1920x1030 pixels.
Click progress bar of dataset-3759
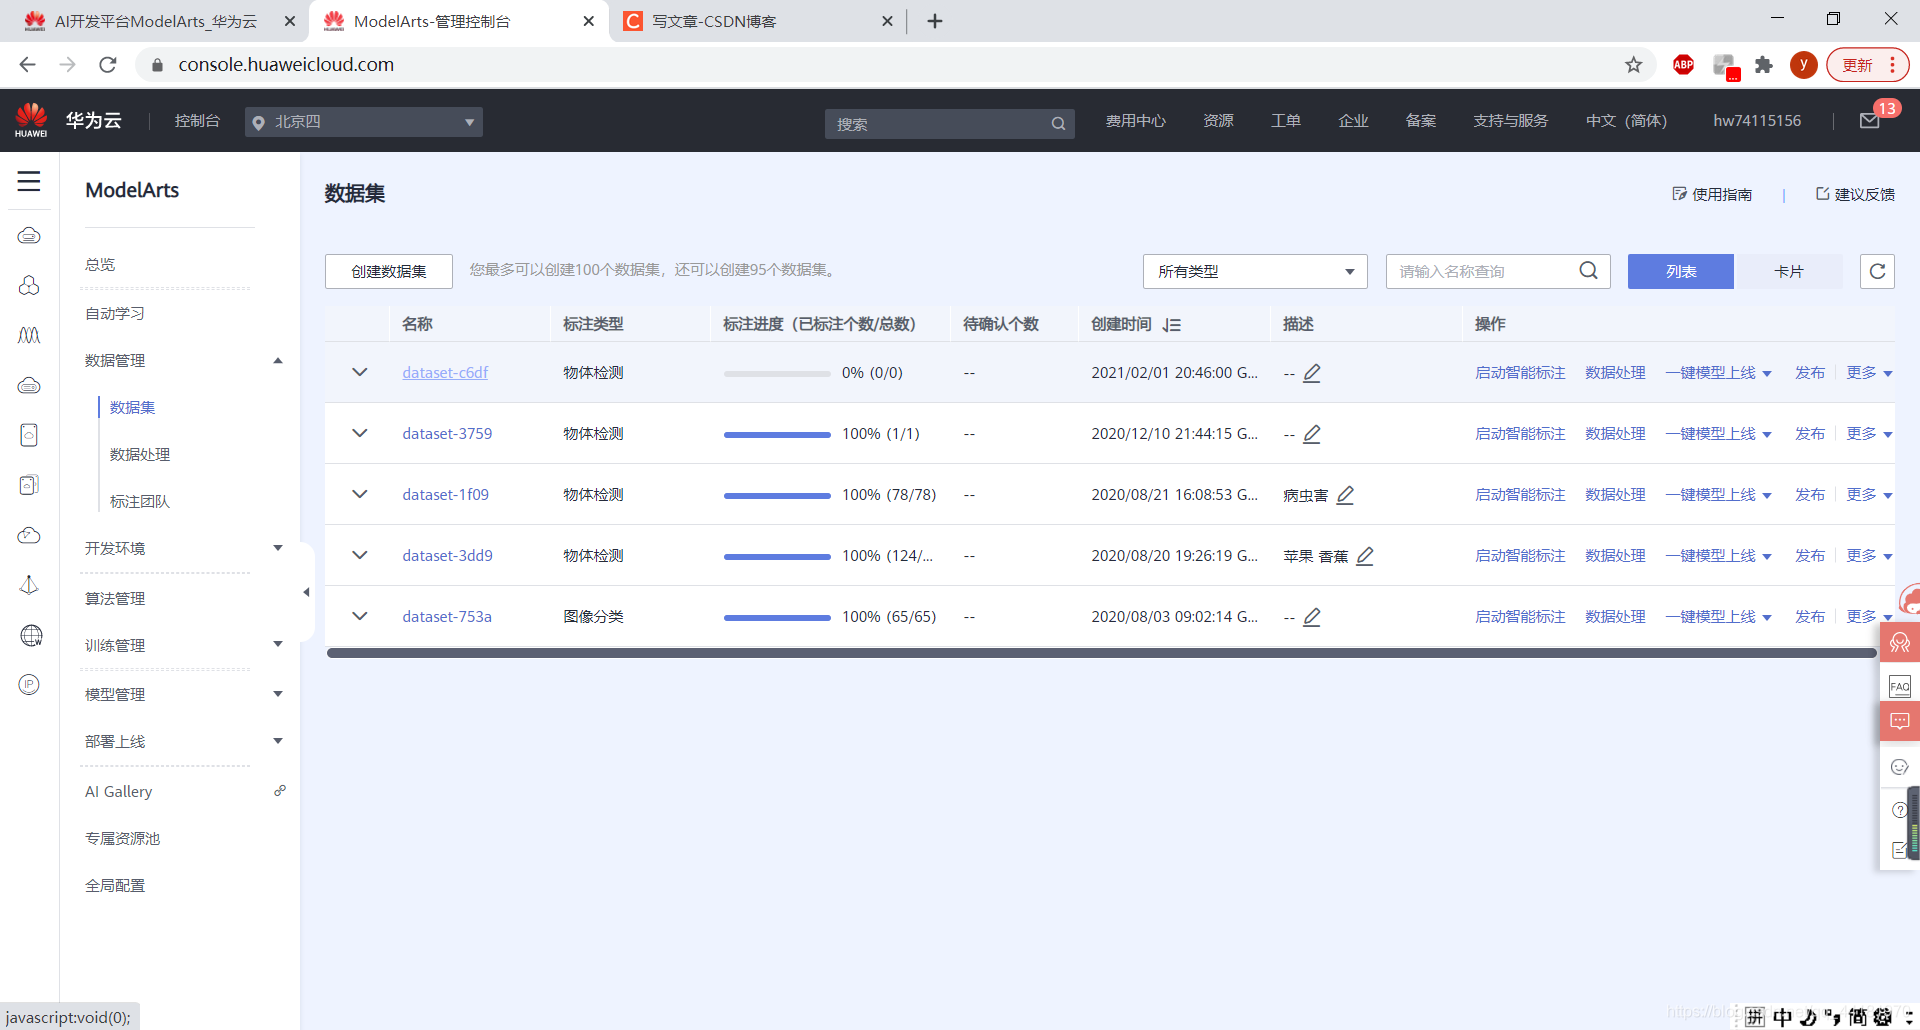[x=777, y=434]
